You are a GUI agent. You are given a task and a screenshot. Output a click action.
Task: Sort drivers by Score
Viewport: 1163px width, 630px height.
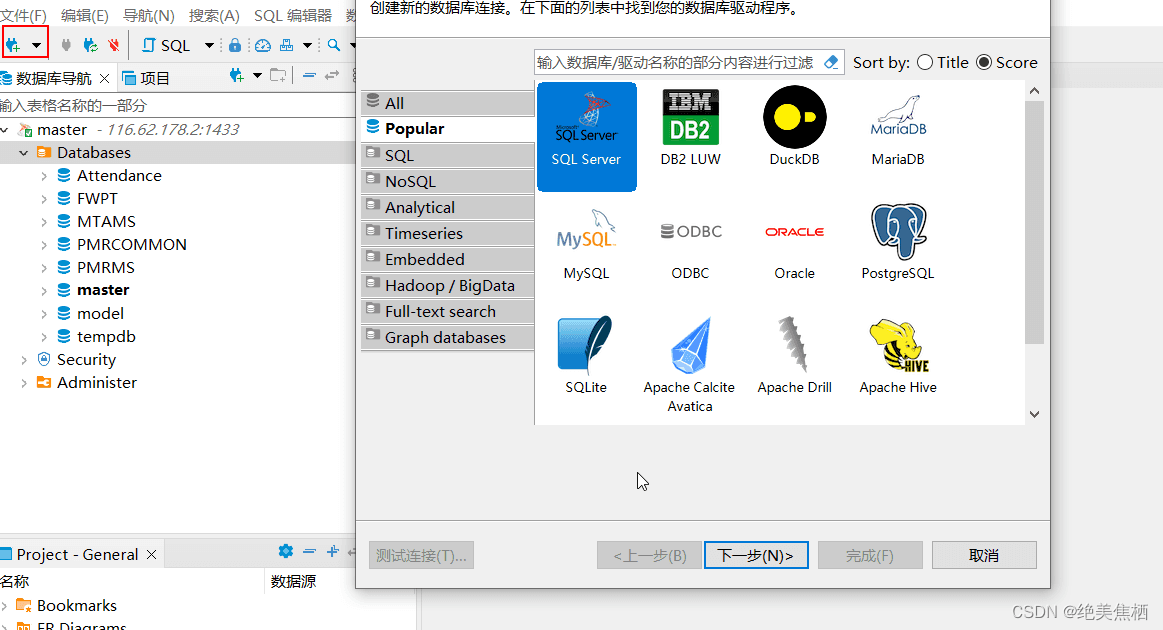[1006, 62]
